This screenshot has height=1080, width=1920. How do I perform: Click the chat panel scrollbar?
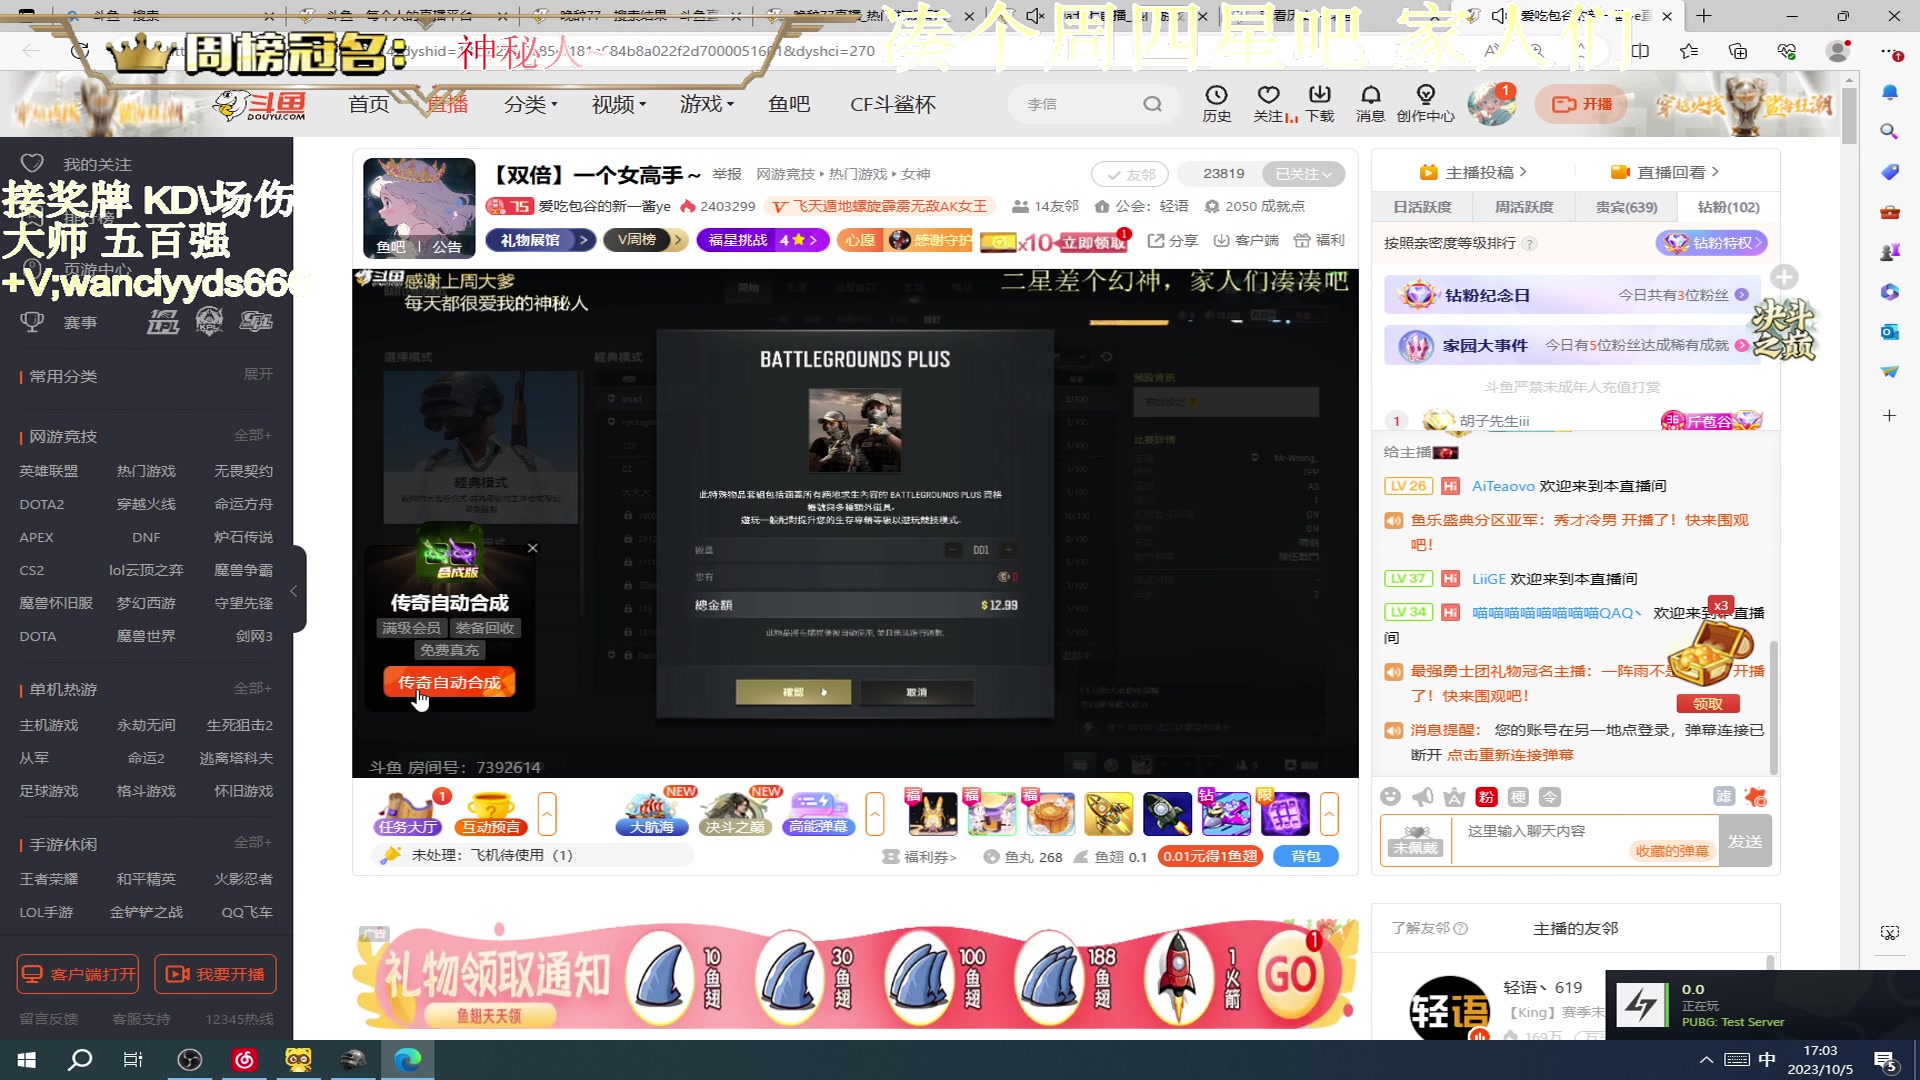pyautogui.click(x=1774, y=706)
